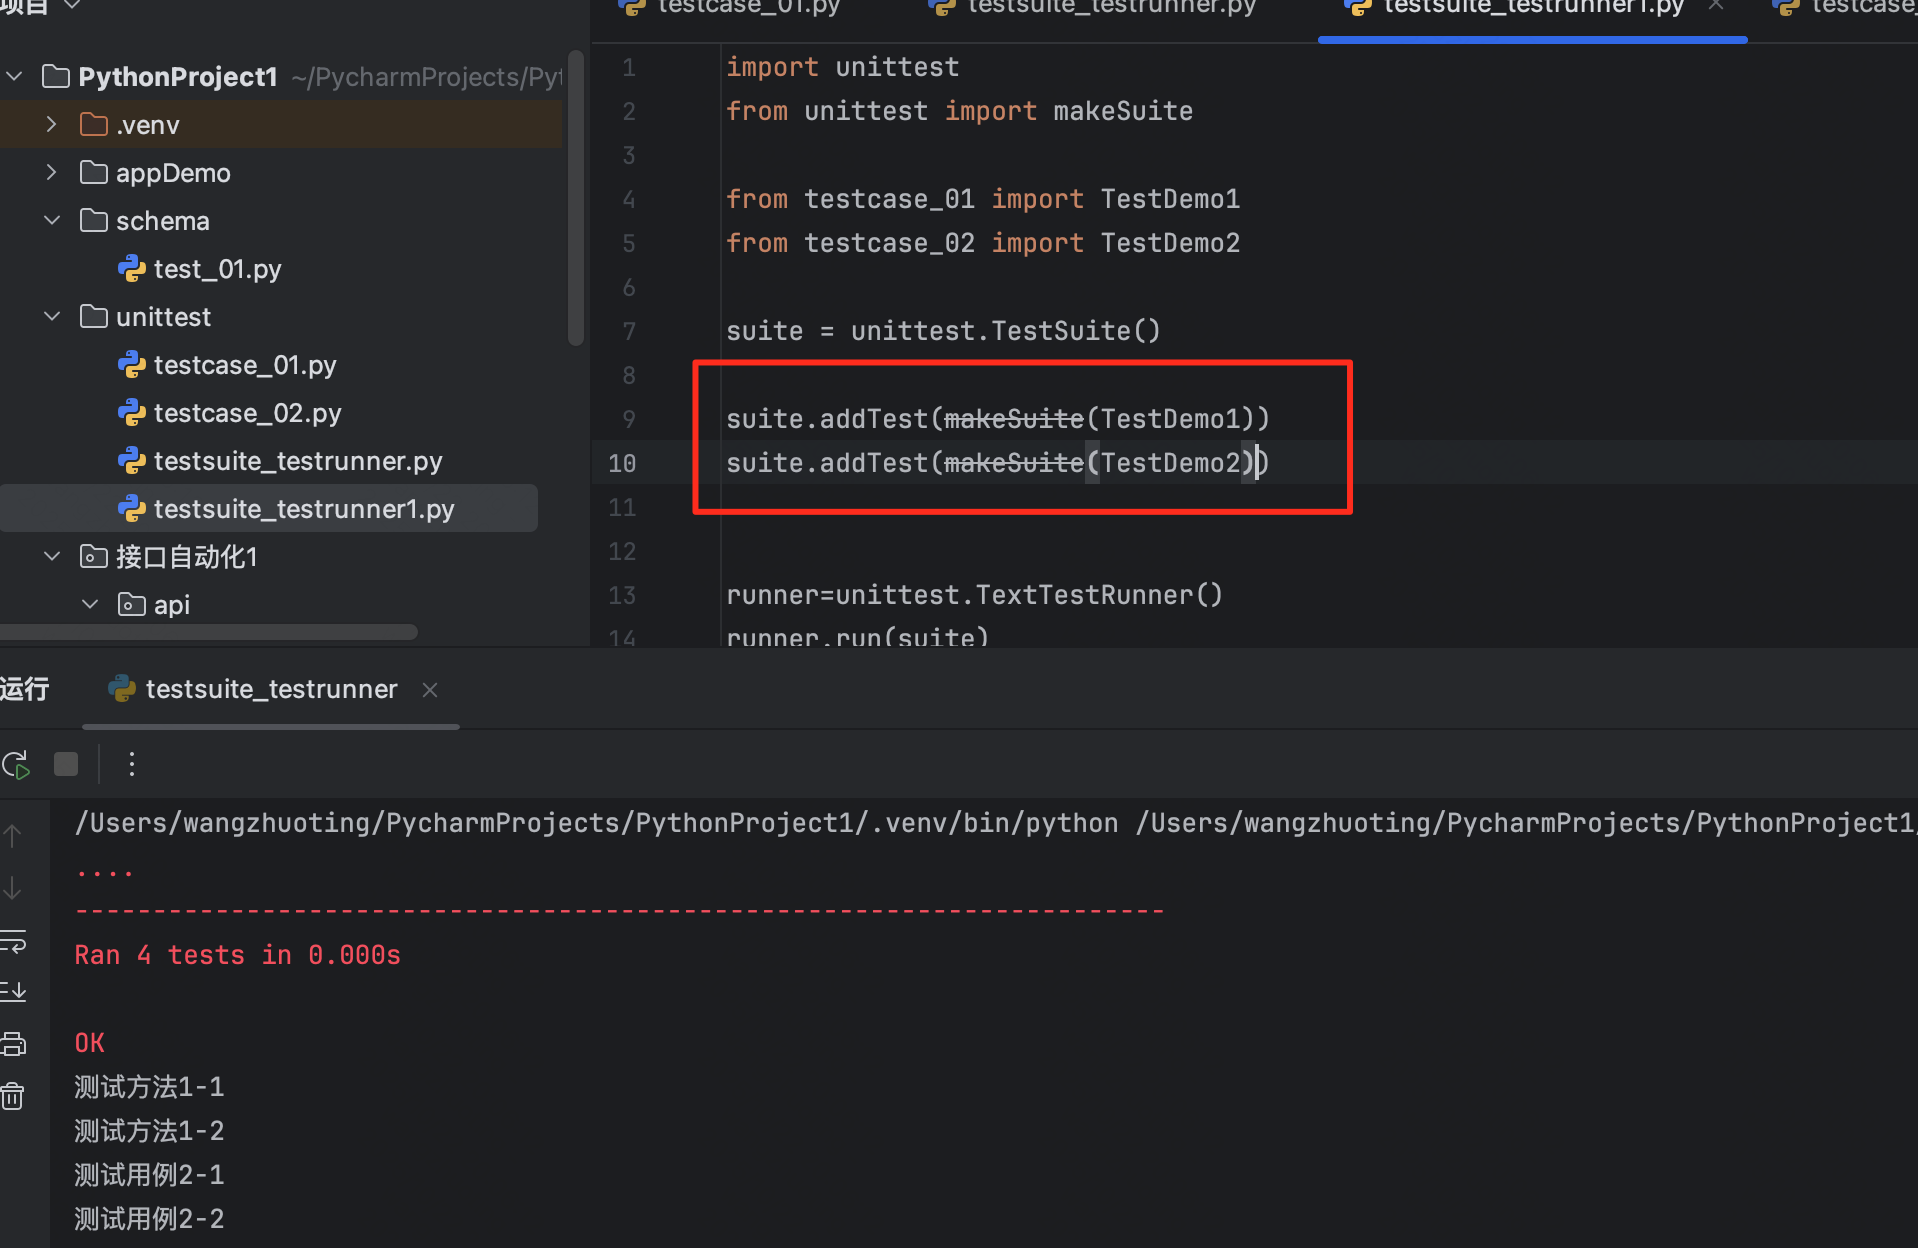Click the Python file icon for testcase_01.py
The image size is (1918, 1248).
click(x=132, y=365)
